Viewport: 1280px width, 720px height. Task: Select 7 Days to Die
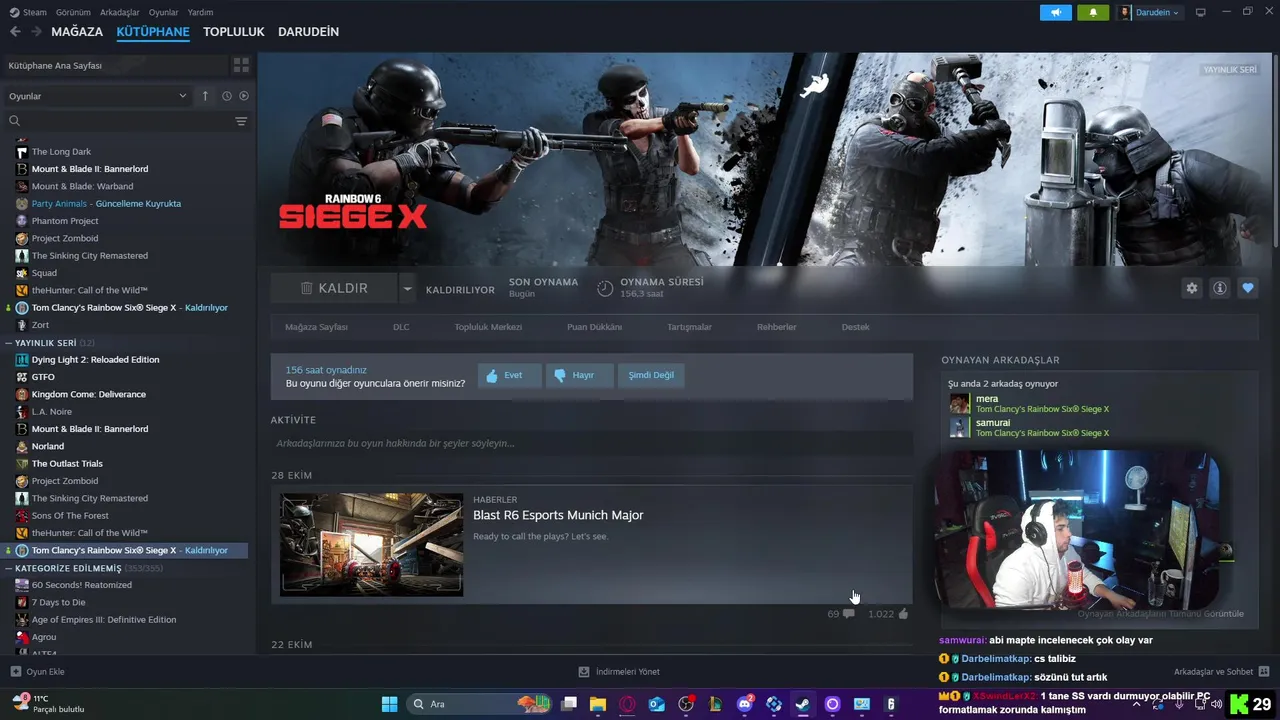(58, 602)
